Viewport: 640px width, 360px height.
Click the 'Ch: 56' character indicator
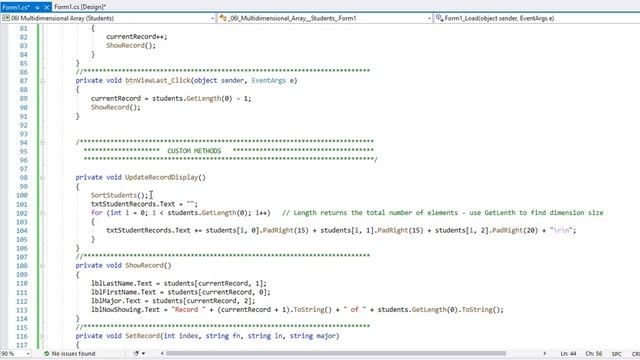[594, 353]
